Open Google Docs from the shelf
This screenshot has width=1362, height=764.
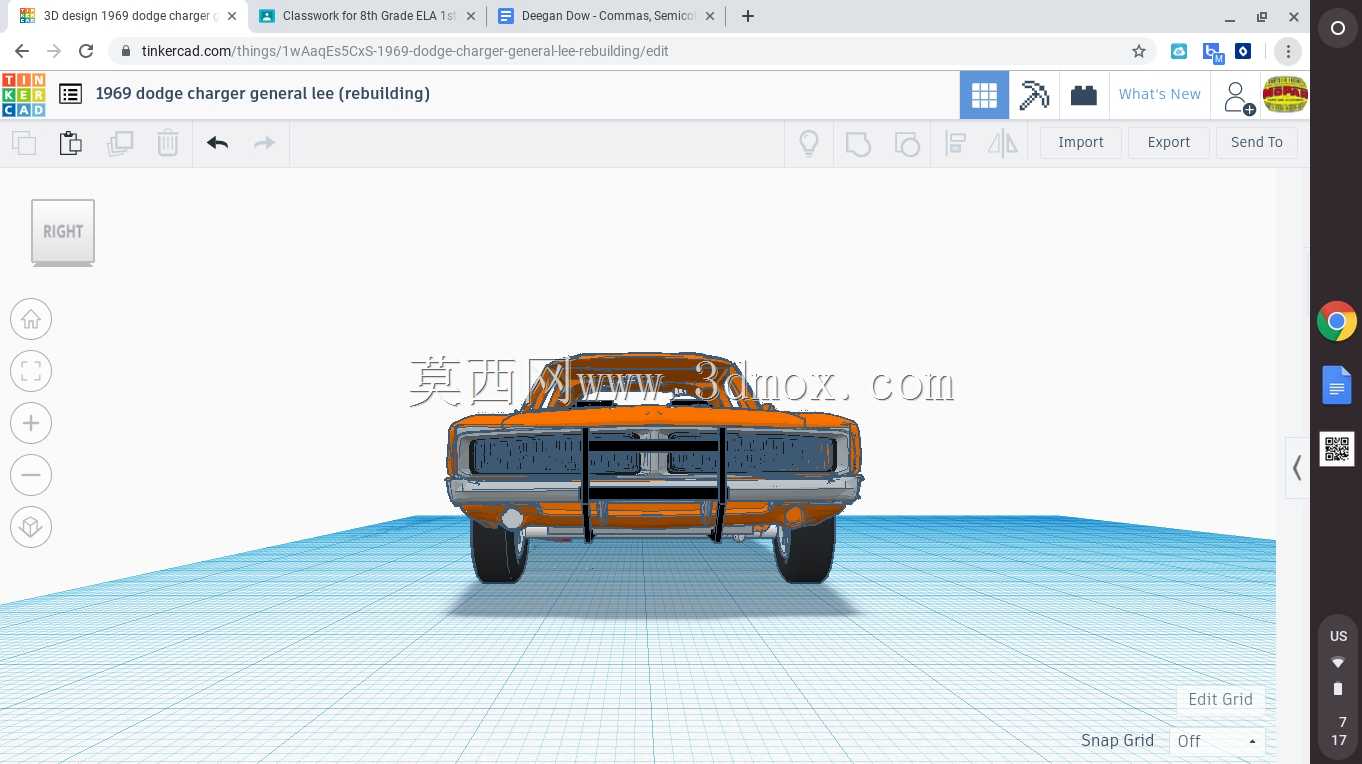[1337, 385]
